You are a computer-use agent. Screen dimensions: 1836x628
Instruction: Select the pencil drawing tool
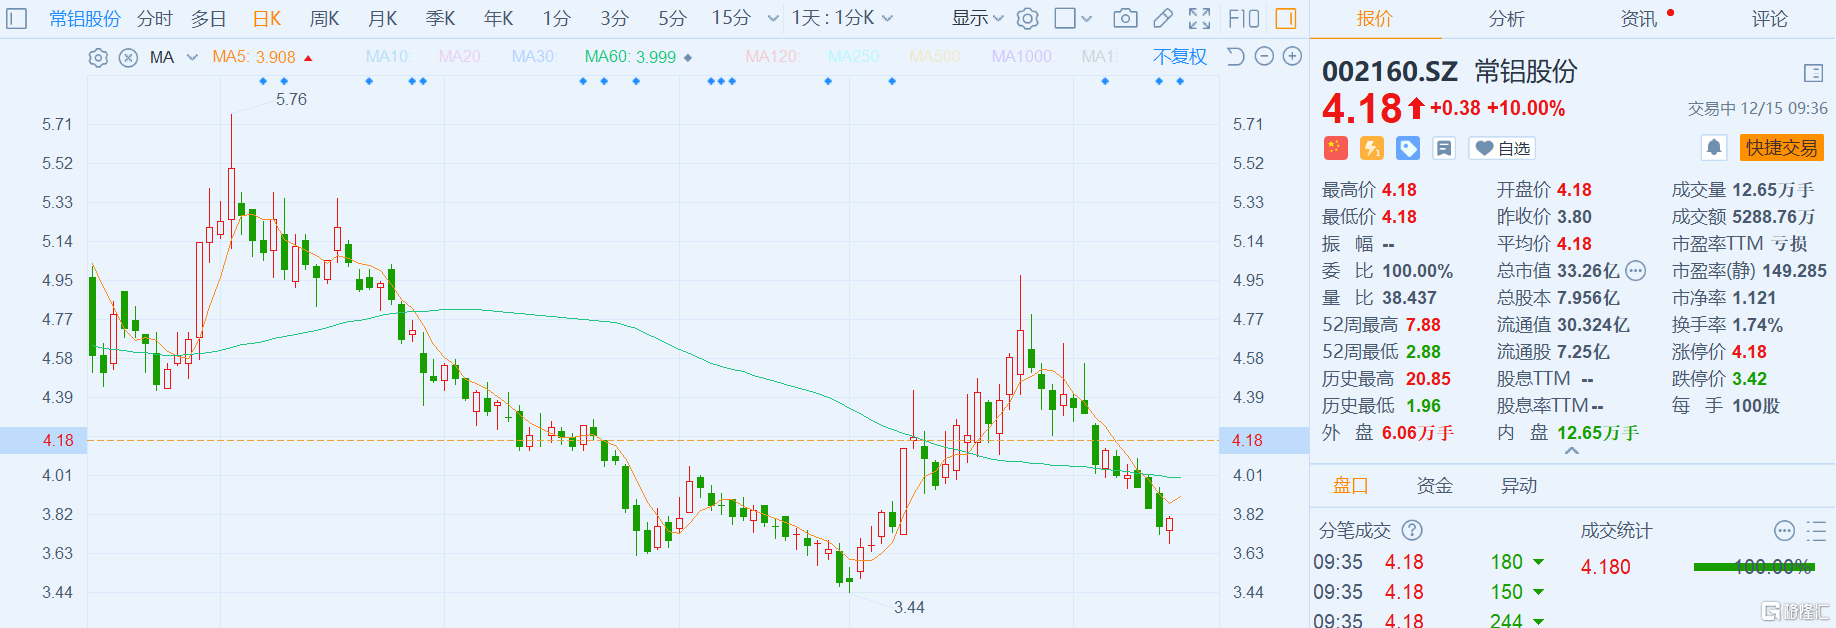[x=1162, y=18]
